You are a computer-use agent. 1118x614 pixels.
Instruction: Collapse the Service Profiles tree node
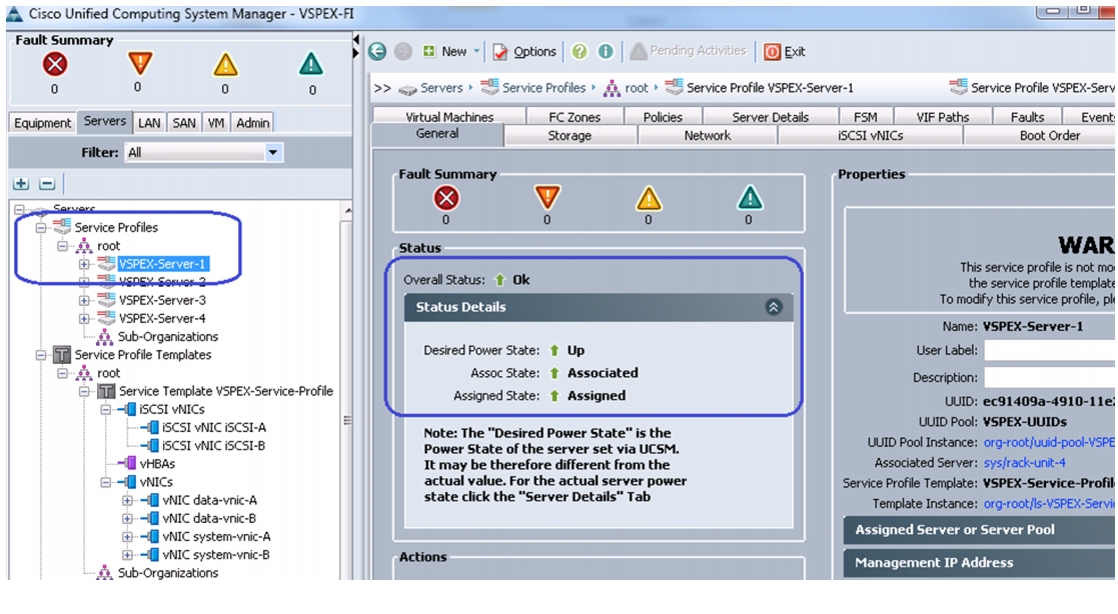pyautogui.click(x=41, y=227)
